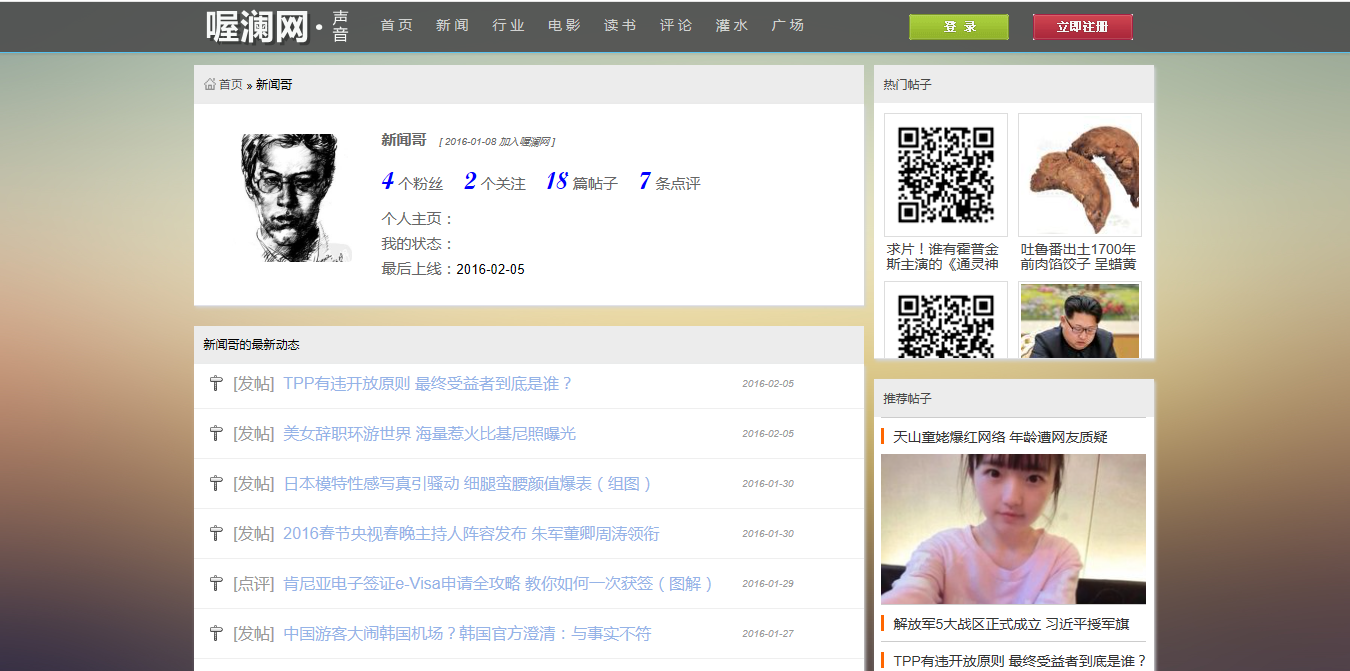Screen dimensions: 1350x671
Task: Open the 吐鲁番出土 dumpling thumbnail
Action: (x=1080, y=175)
